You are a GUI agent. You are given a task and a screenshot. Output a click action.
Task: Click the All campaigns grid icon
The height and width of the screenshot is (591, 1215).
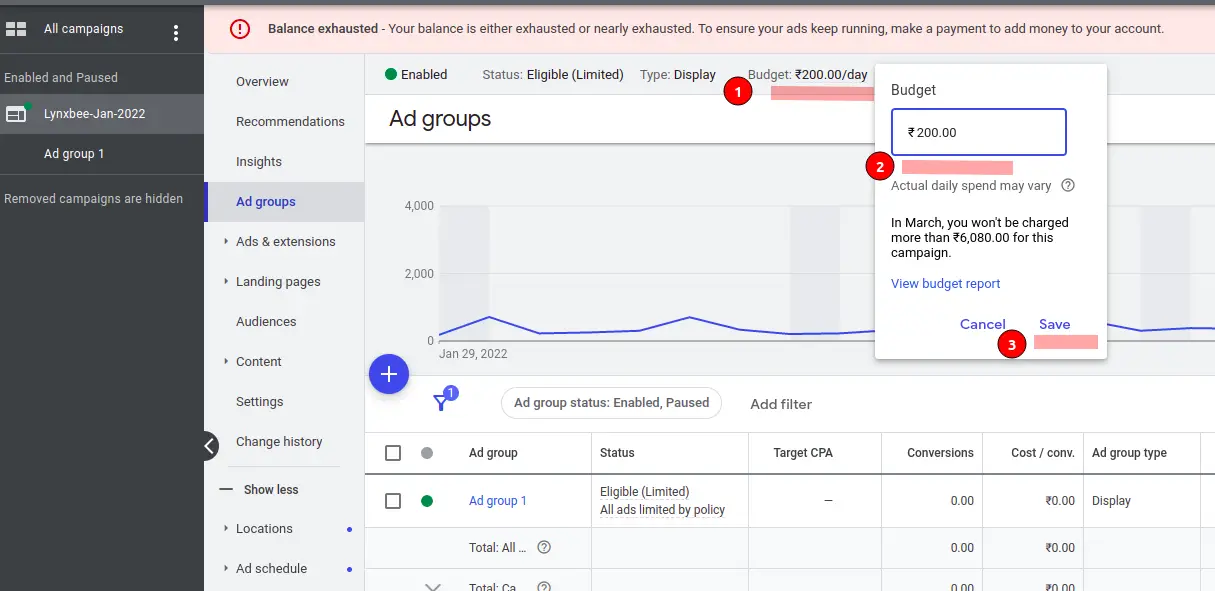click(16, 30)
